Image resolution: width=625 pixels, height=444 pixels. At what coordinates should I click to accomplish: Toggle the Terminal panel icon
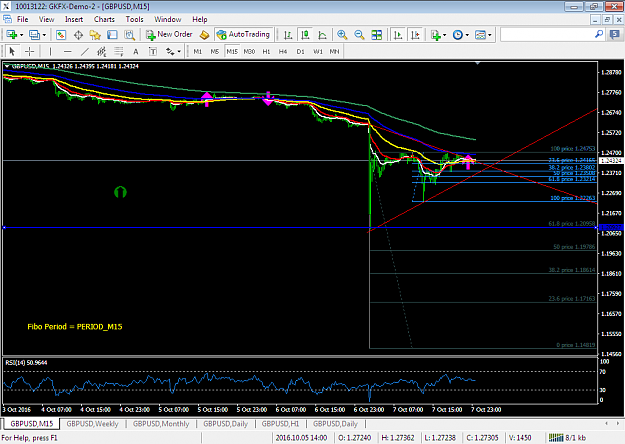pyautogui.click(x=112, y=35)
